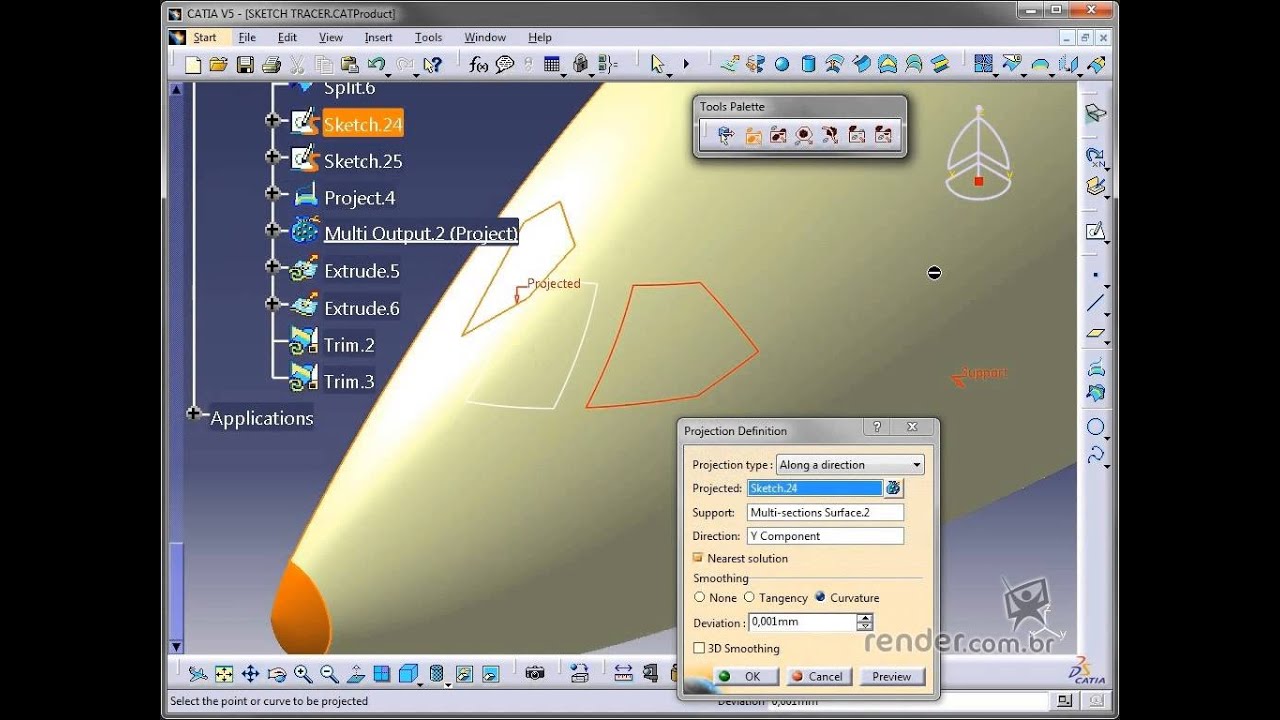This screenshot has height=720, width=1280.
Task: Click the What's This help pointer icon
Action: [432, 65]
